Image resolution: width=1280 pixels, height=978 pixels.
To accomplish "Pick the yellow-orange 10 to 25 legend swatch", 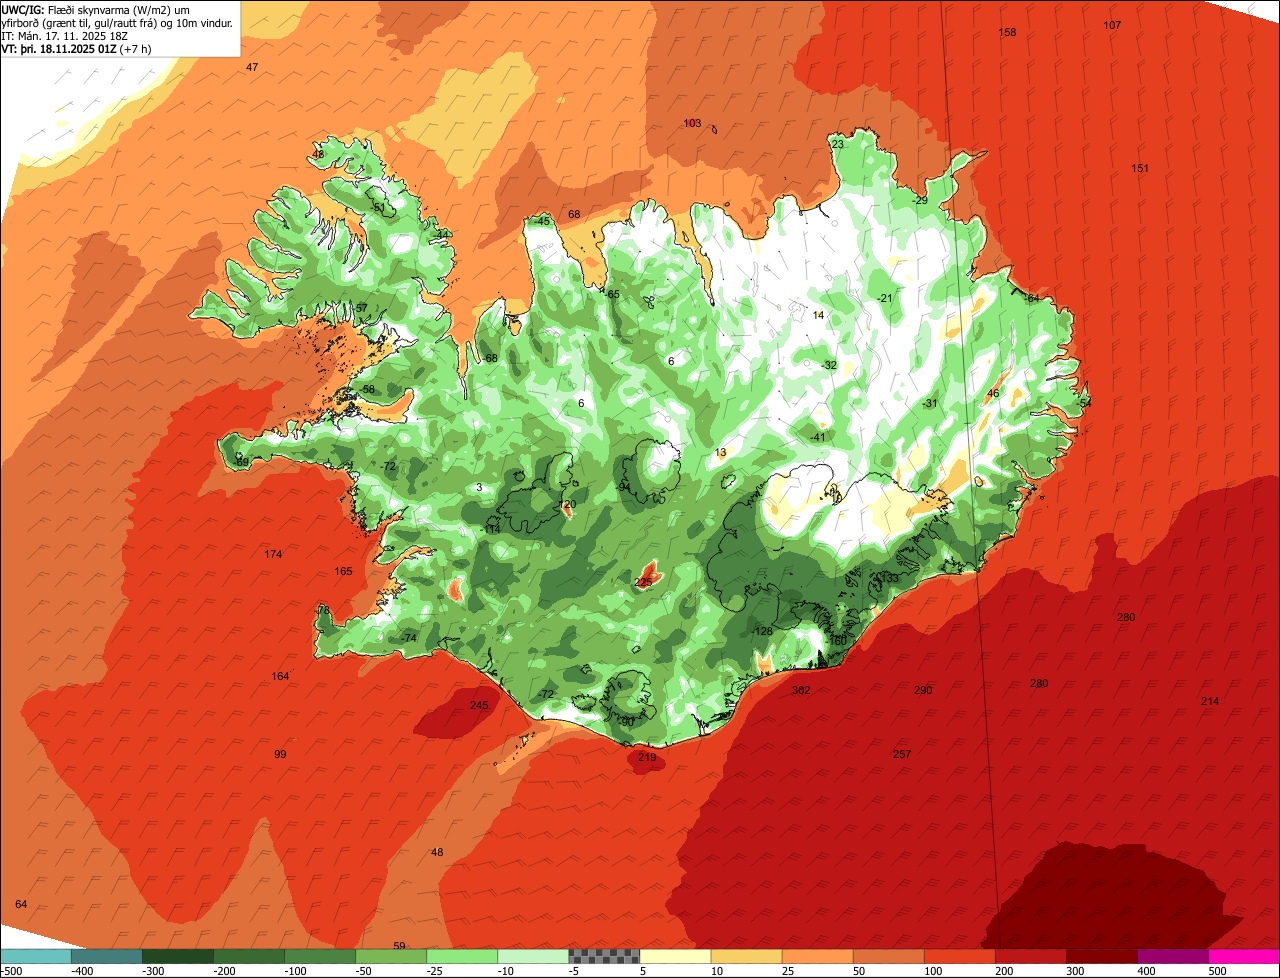I will (x=746, y=956).
